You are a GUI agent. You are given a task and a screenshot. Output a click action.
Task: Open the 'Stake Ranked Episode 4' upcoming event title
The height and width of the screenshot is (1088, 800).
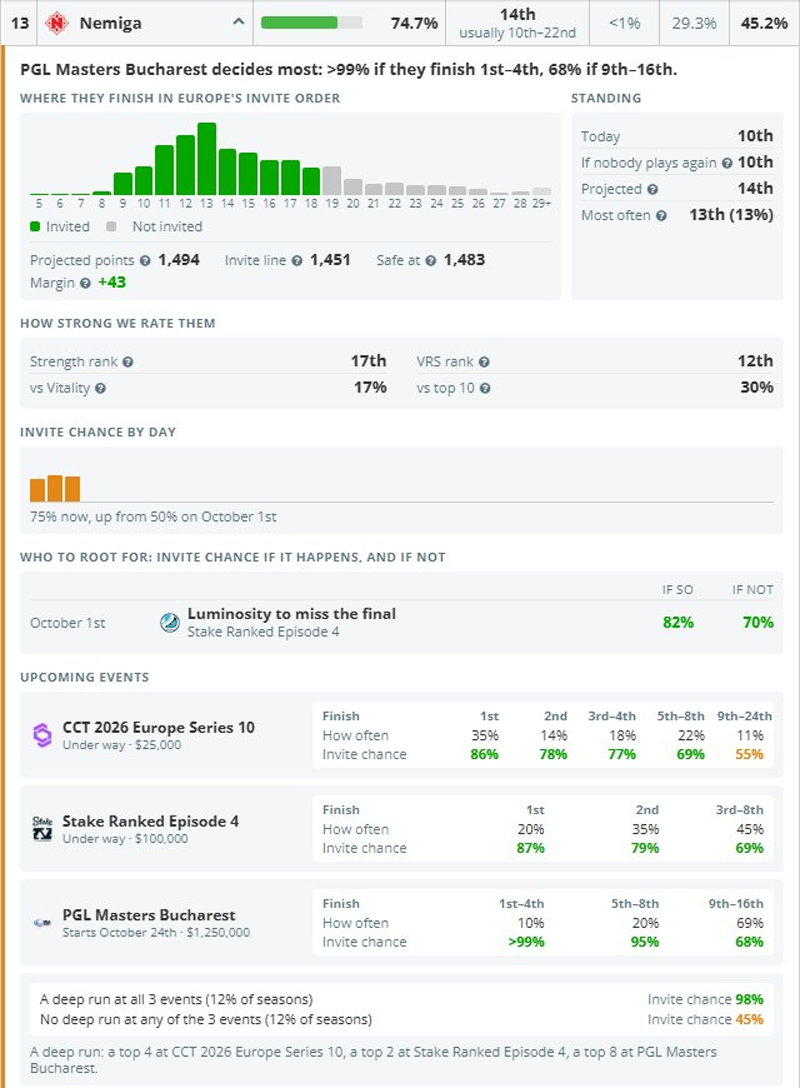(x=151, y=821)
